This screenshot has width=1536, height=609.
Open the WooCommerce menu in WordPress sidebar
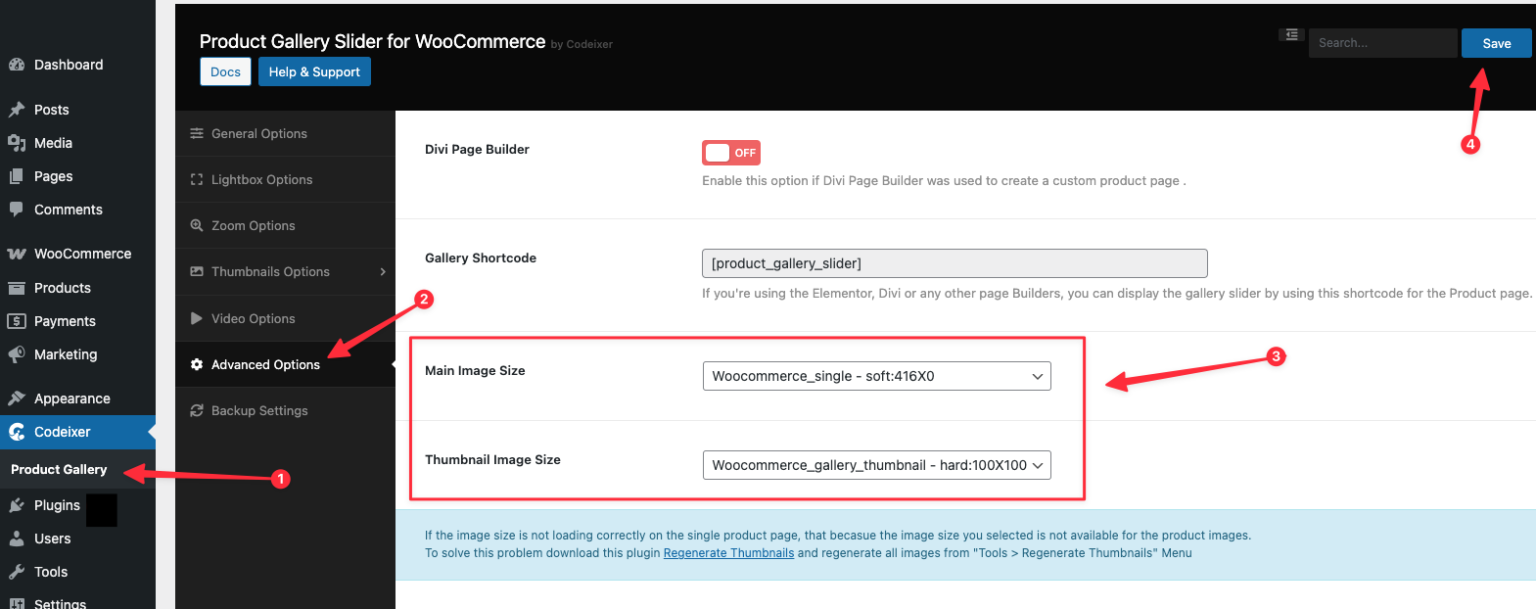[79, 253]
